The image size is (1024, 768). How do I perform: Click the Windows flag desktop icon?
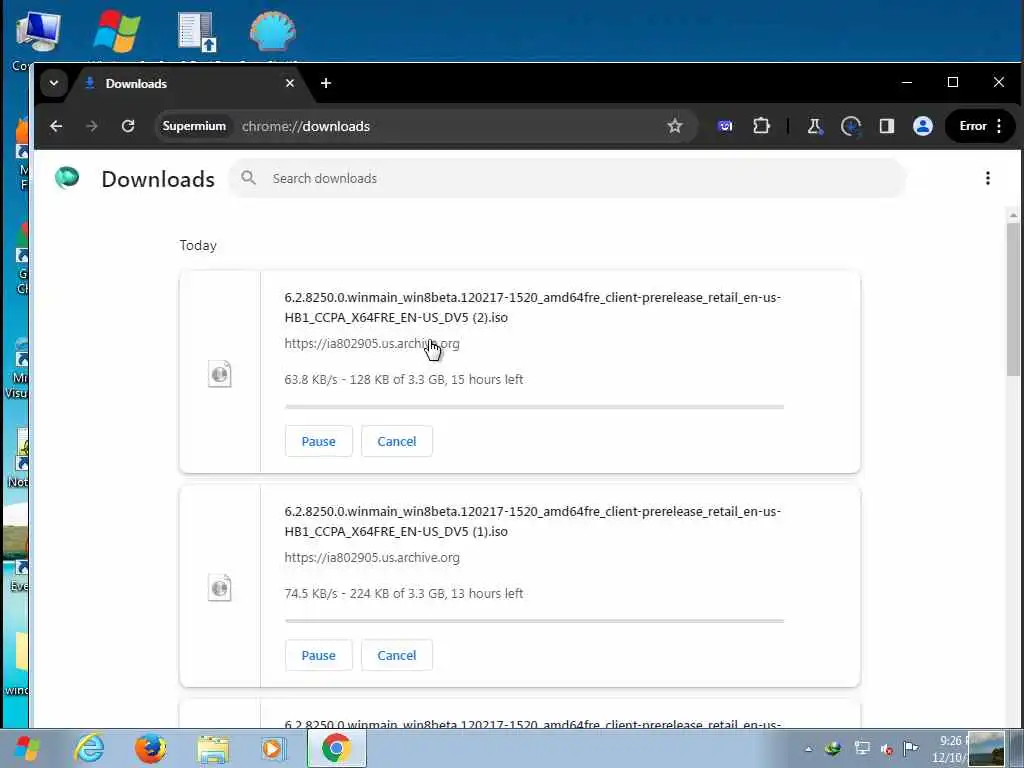116,31
